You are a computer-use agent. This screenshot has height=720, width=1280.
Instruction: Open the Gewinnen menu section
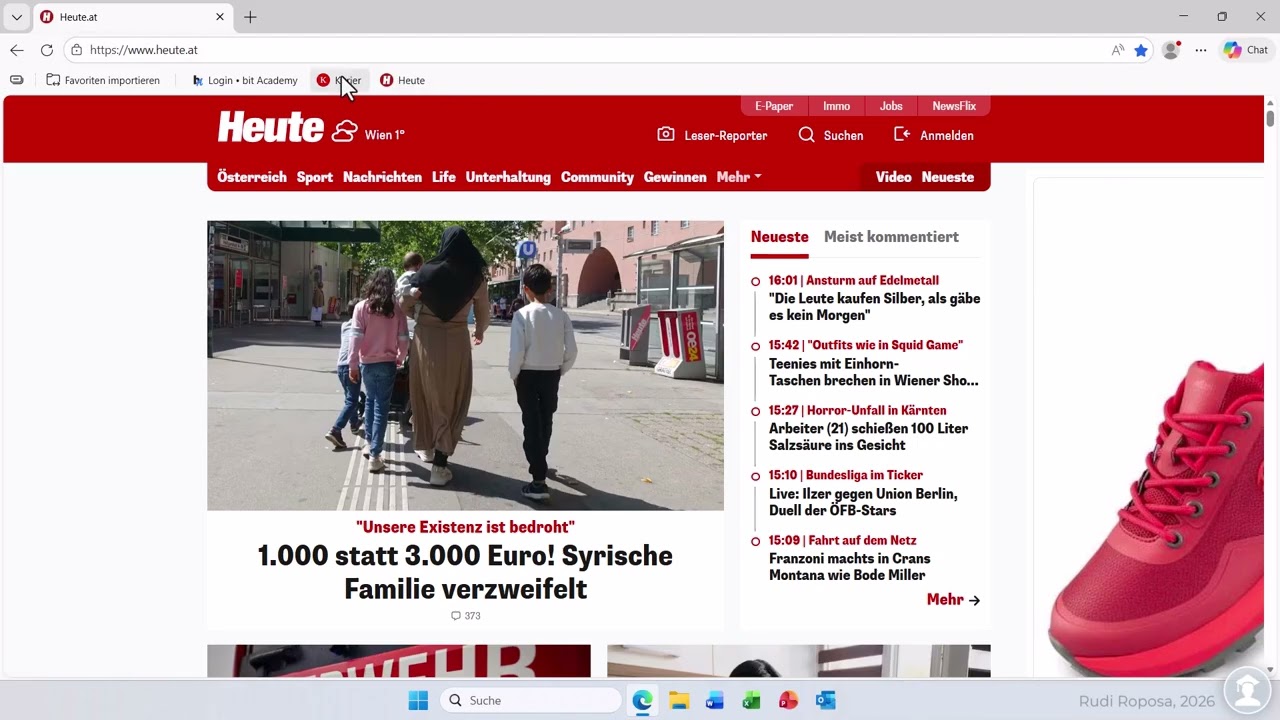tap(675, 177)
